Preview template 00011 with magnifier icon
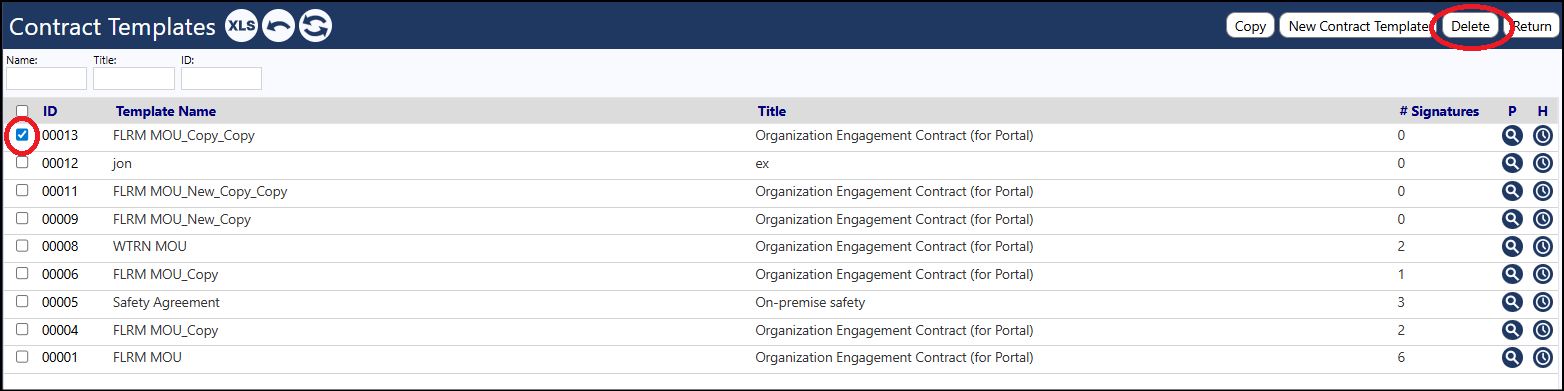This screenshot has height=391, width=1564. click(x=1512, y=191)
